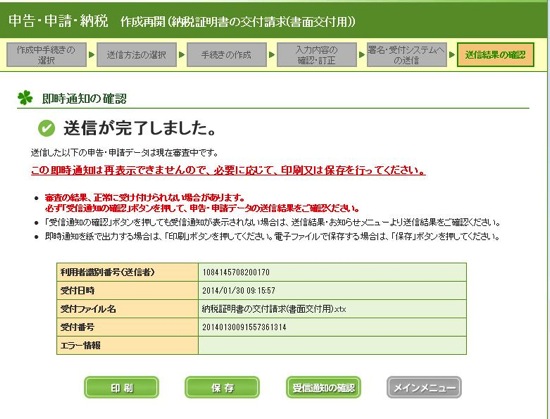Select step 送信方法の選択

click(x=136, y=55)
